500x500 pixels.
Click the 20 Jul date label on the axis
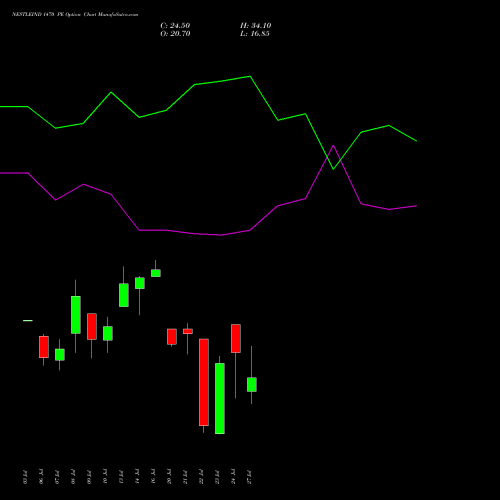point(169,477)
